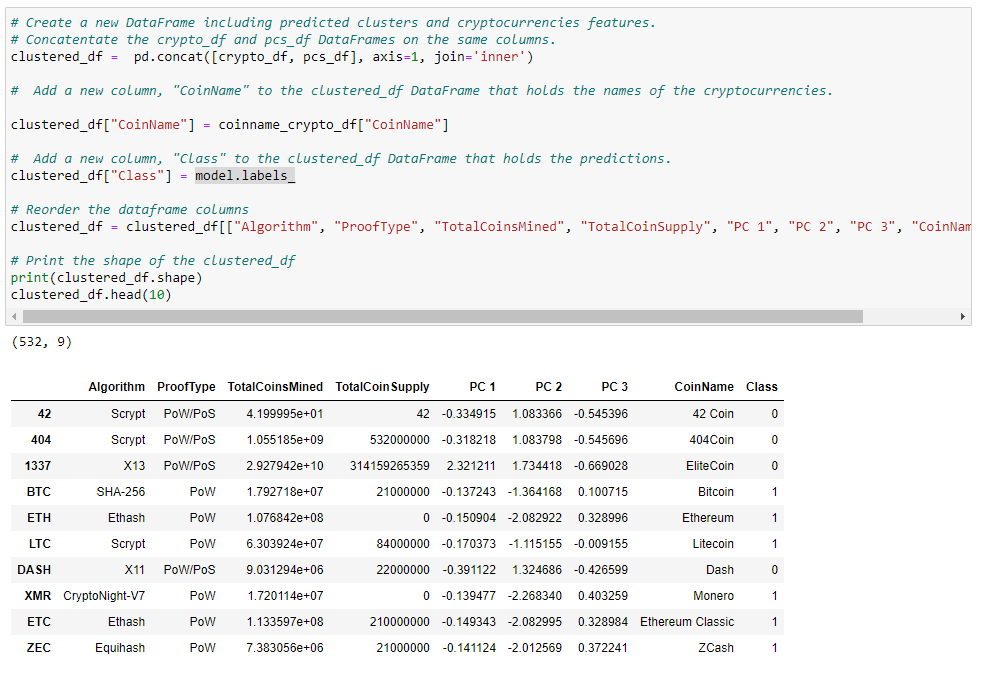Click the CoinName column header

pos(704,387)
